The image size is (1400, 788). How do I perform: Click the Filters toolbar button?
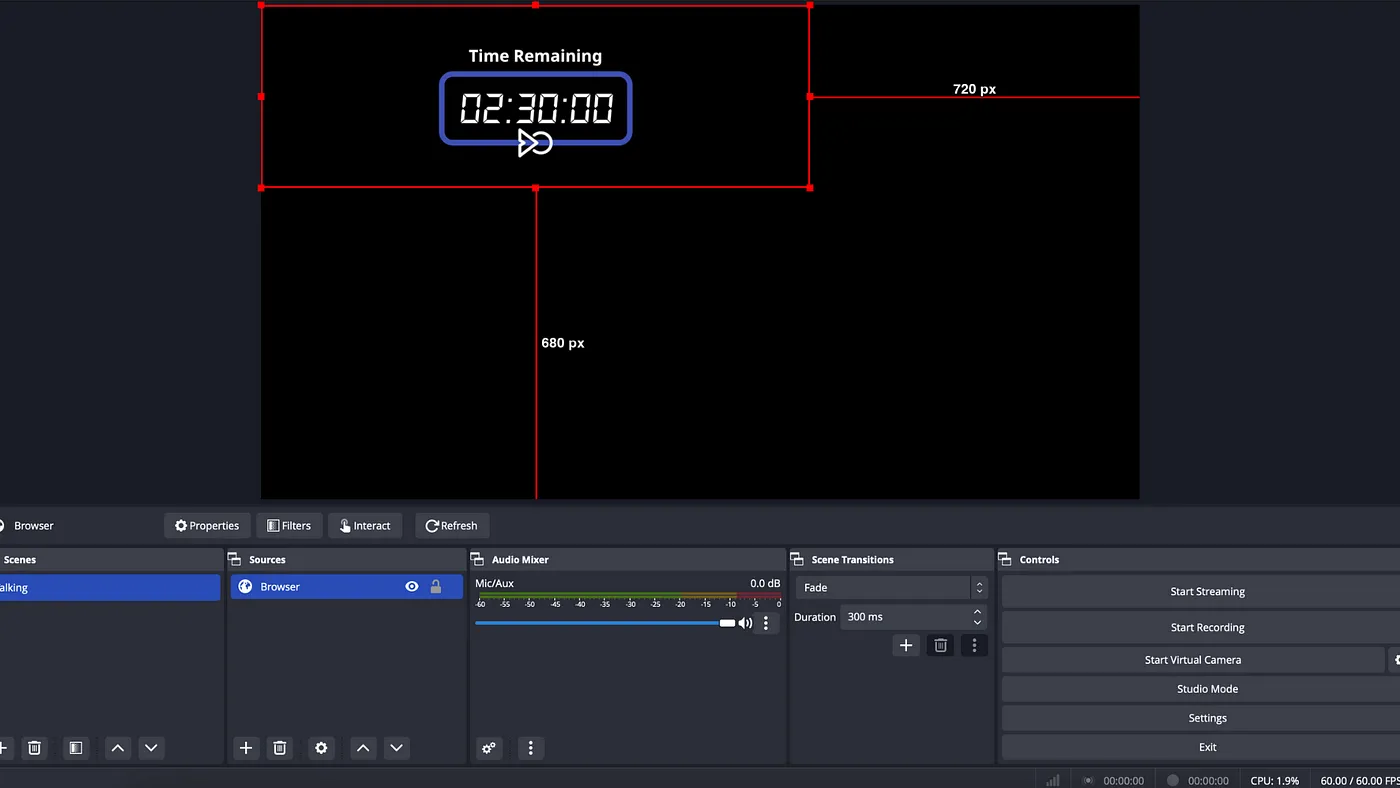pos(289,526)
